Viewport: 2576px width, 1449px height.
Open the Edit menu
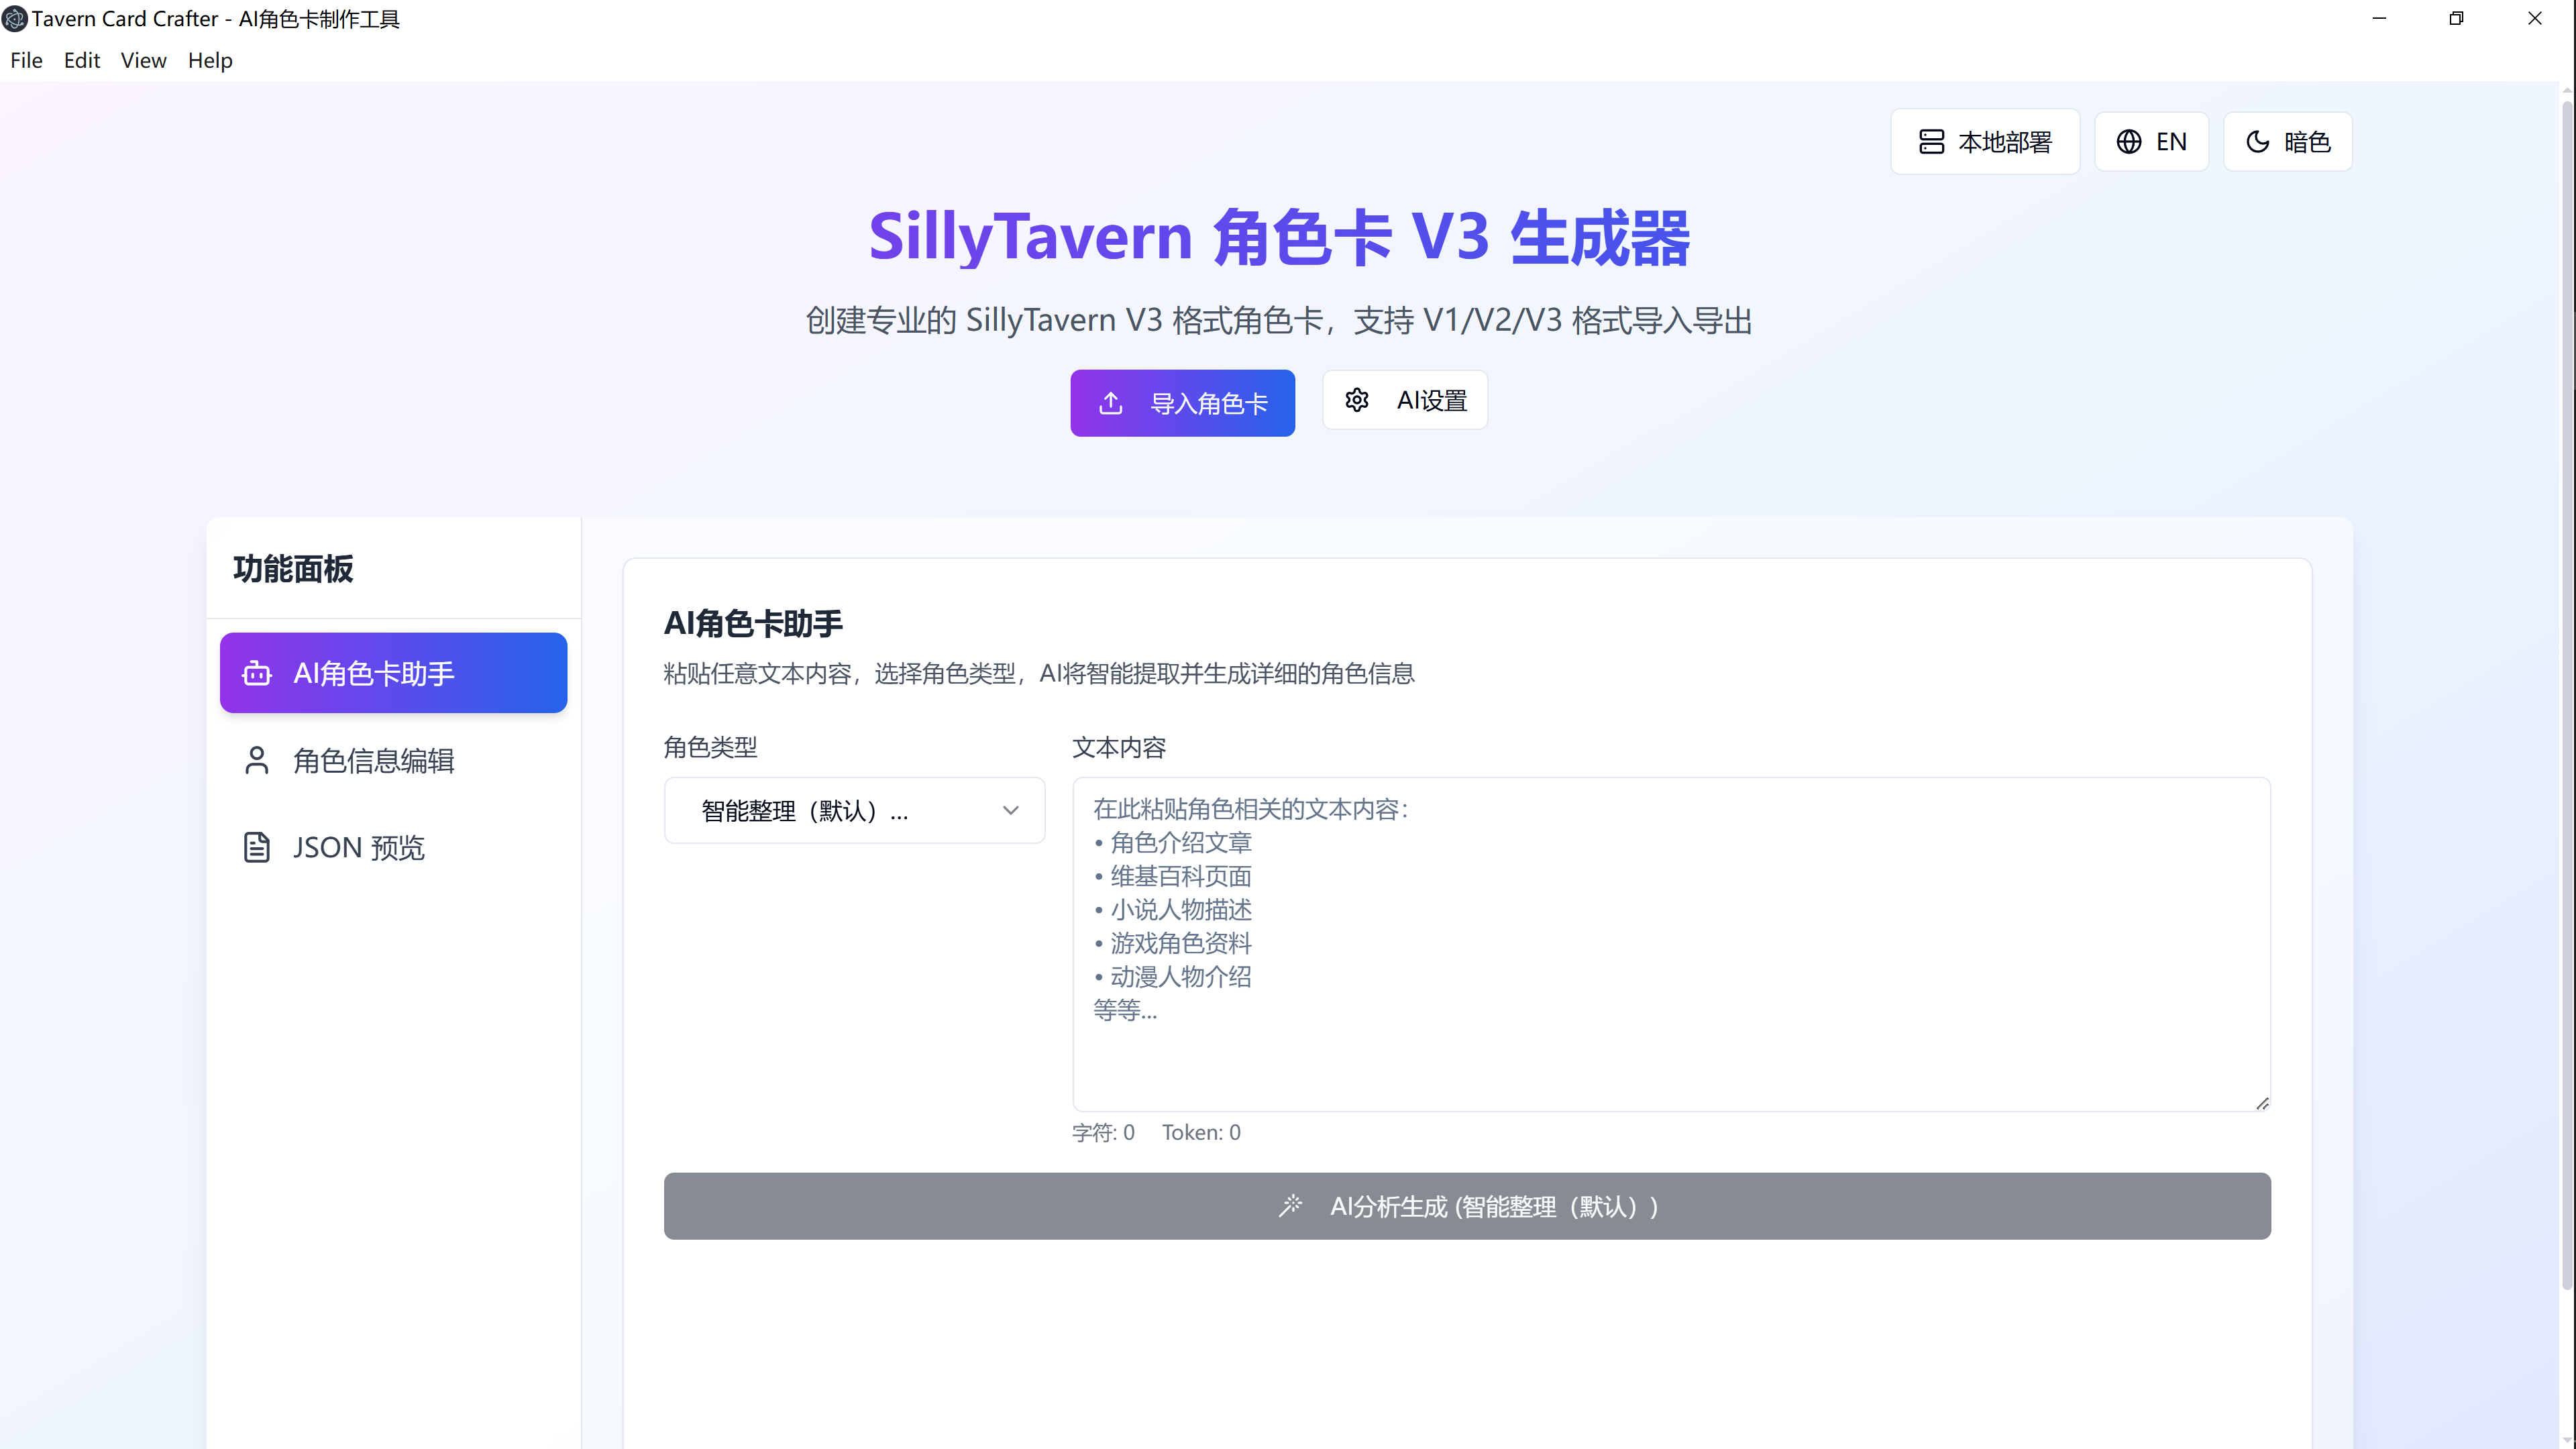tap(82, 60)
